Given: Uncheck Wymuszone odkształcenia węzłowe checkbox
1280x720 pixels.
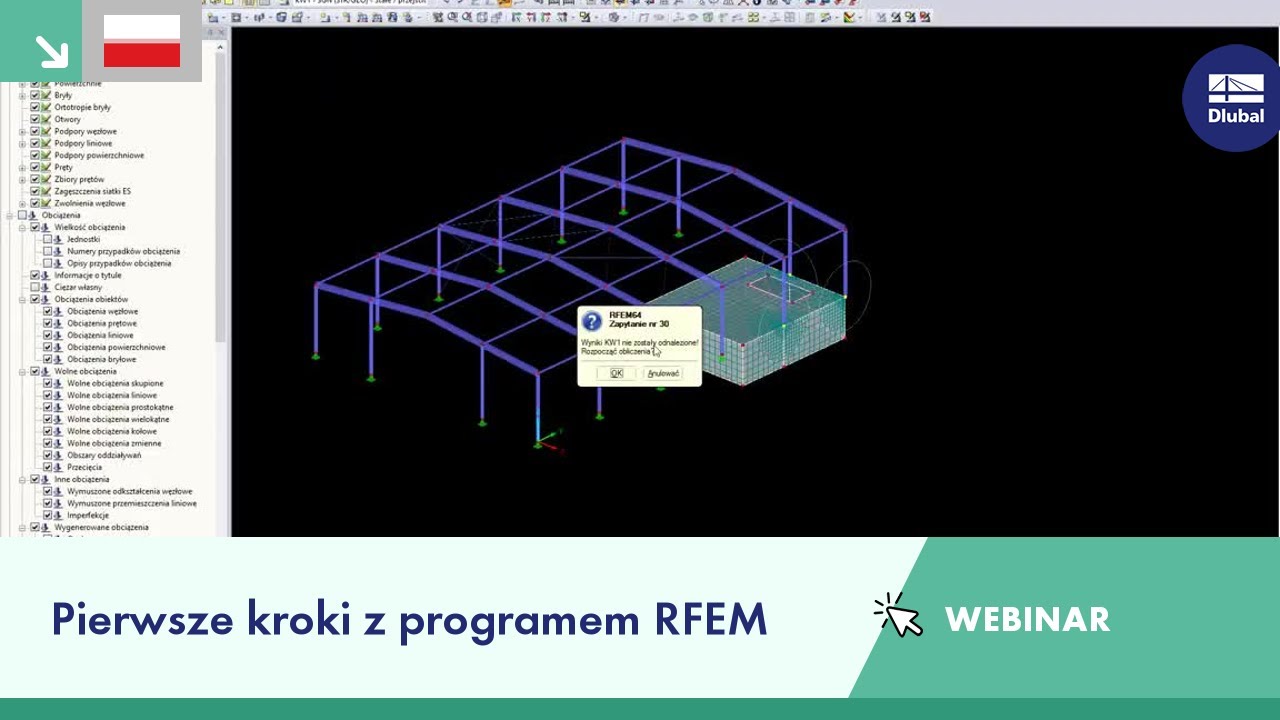Looking at the screenshot, I should point(47,491).
